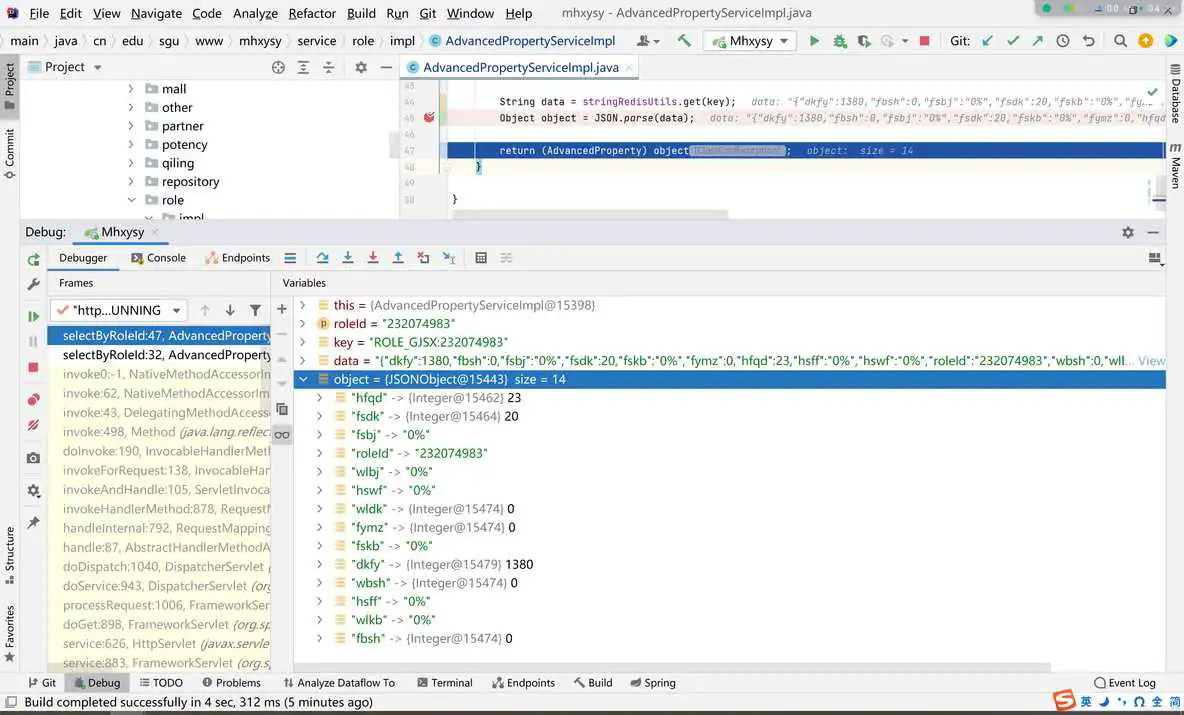Viewport: 1184px width, 715px height.
Task: Click the Step Out debug icon
Action: tap(398, 258)
